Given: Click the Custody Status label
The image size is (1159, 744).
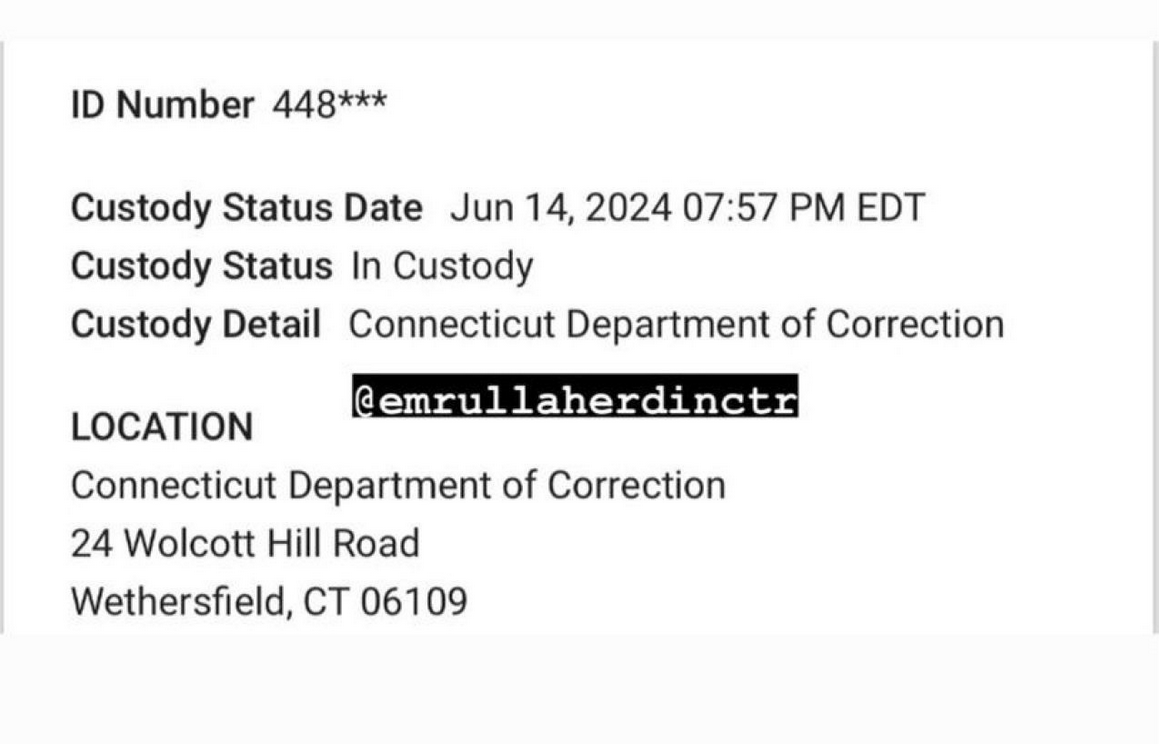Looking at the screenshot, I should point(201,266).
